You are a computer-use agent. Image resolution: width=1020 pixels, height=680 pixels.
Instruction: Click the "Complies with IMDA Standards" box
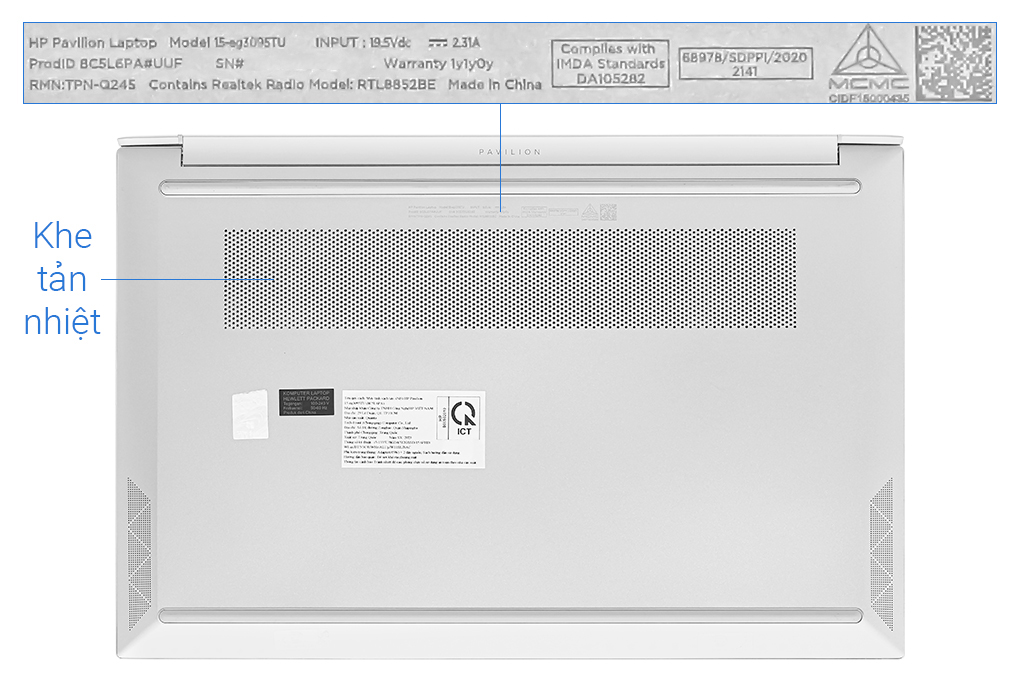coord(610,63)
